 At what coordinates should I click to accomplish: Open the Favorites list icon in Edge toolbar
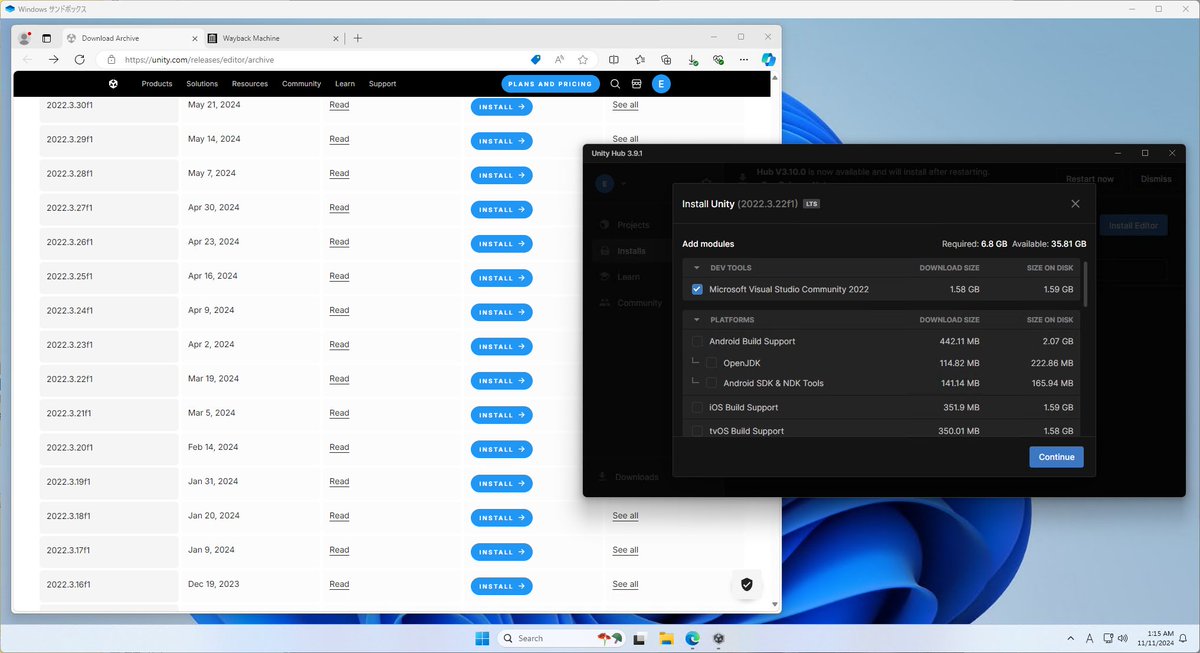pos(640,60)
